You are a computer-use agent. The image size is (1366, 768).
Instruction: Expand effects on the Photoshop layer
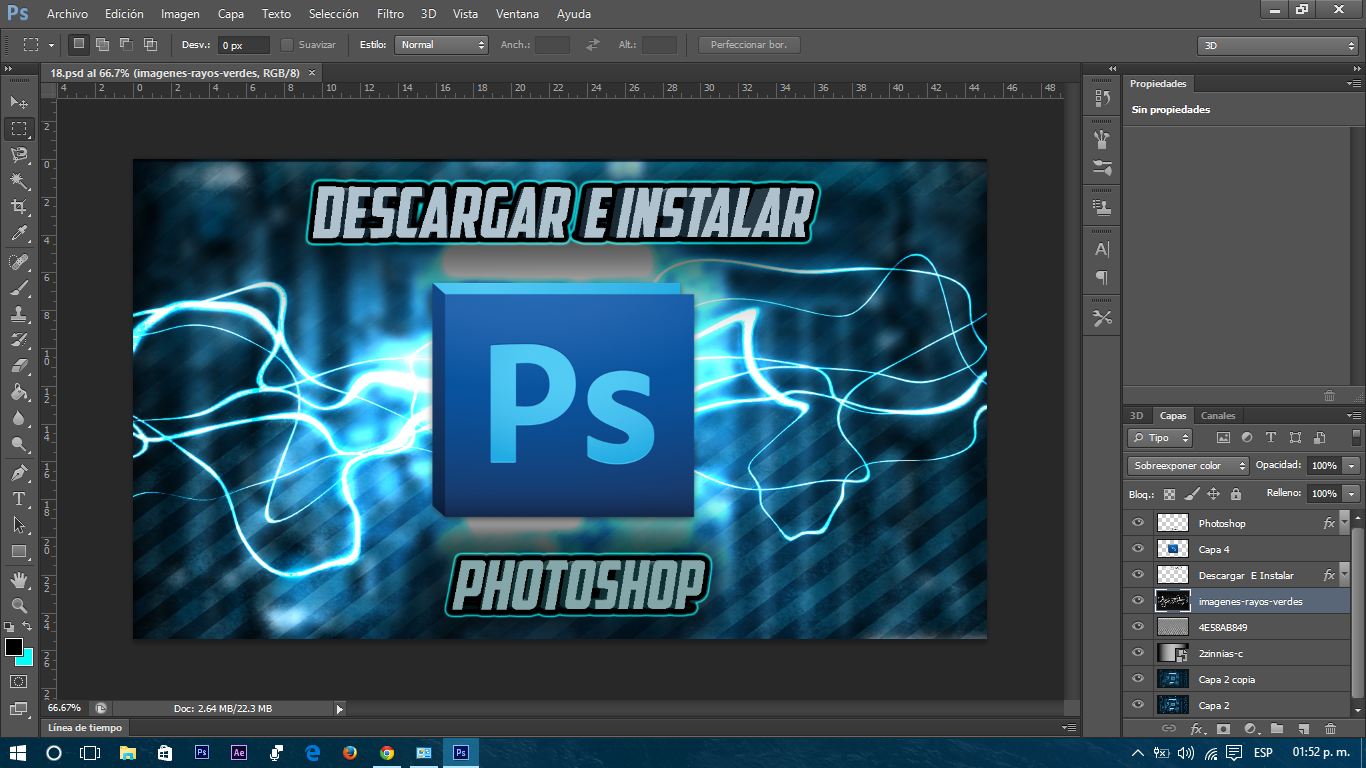[x=1344, y=521]
